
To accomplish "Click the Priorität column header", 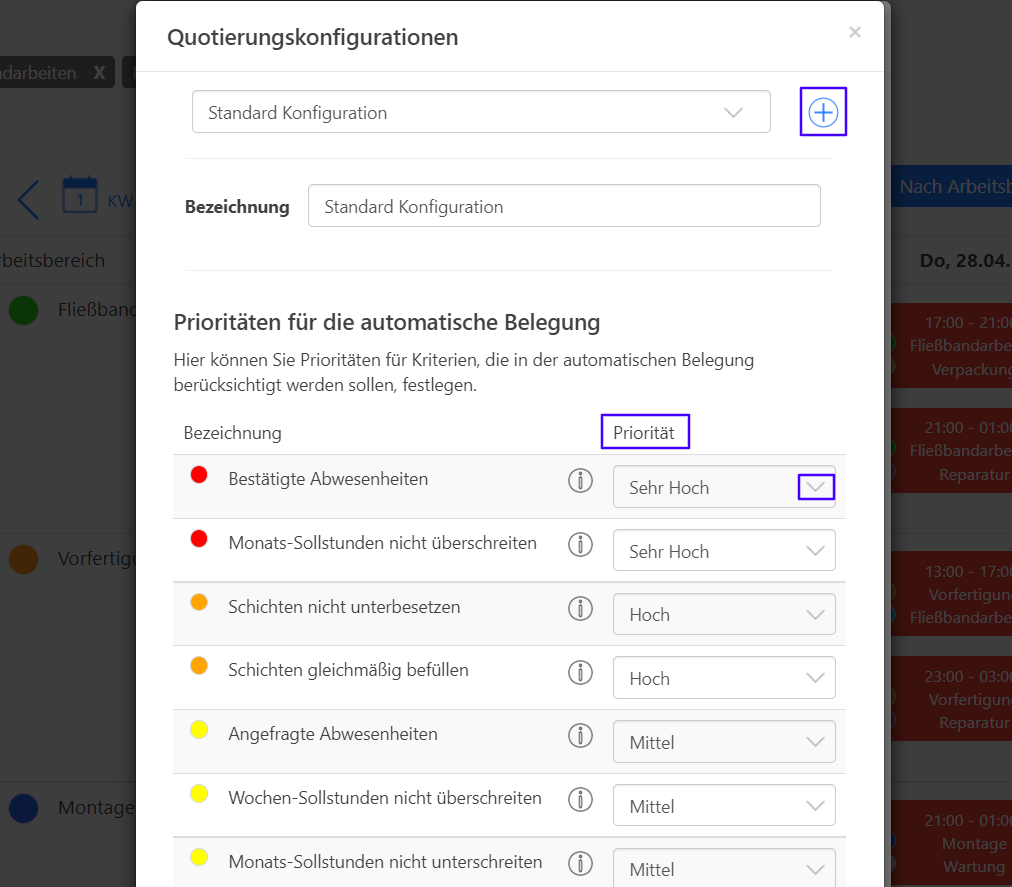I will 645,433.
